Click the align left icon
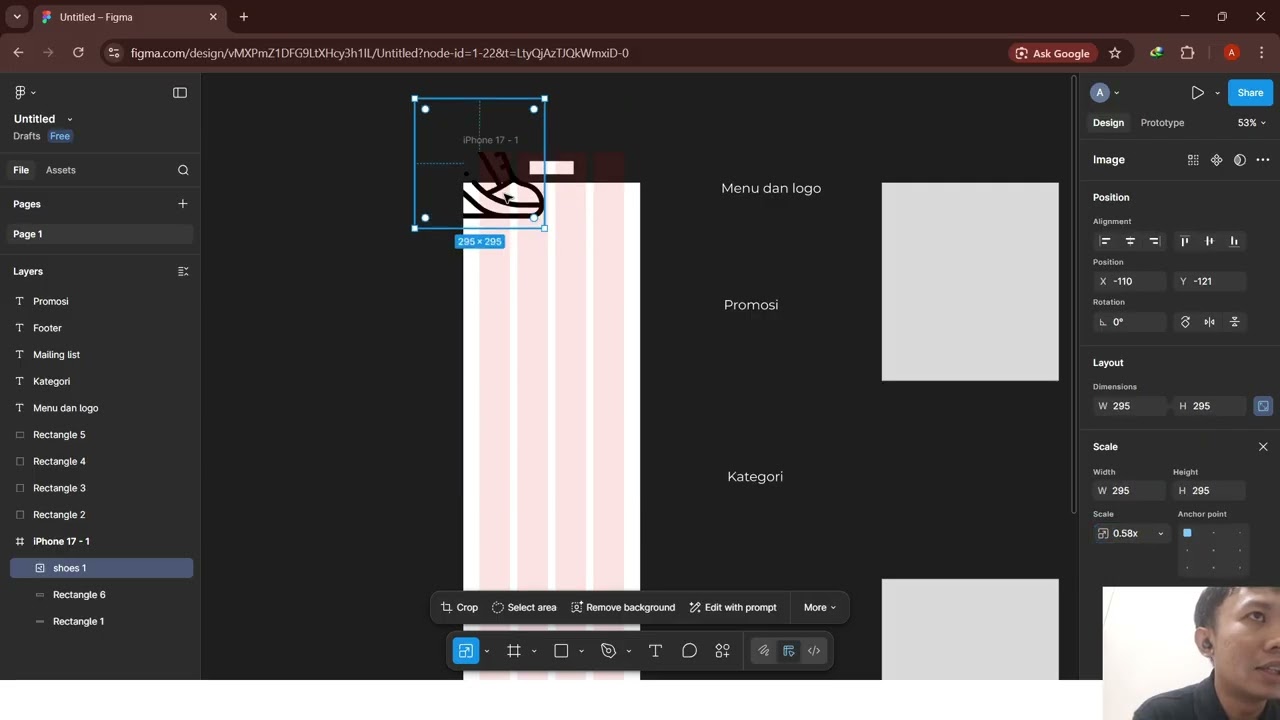This screenshot has height=720, width=1280. click(x=1105, y=241)
